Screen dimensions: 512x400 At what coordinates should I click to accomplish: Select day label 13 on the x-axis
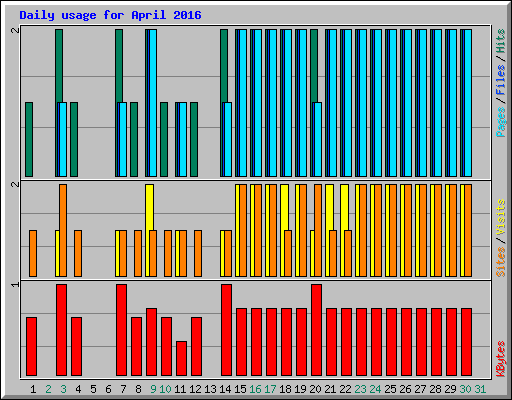pos(210,389)
